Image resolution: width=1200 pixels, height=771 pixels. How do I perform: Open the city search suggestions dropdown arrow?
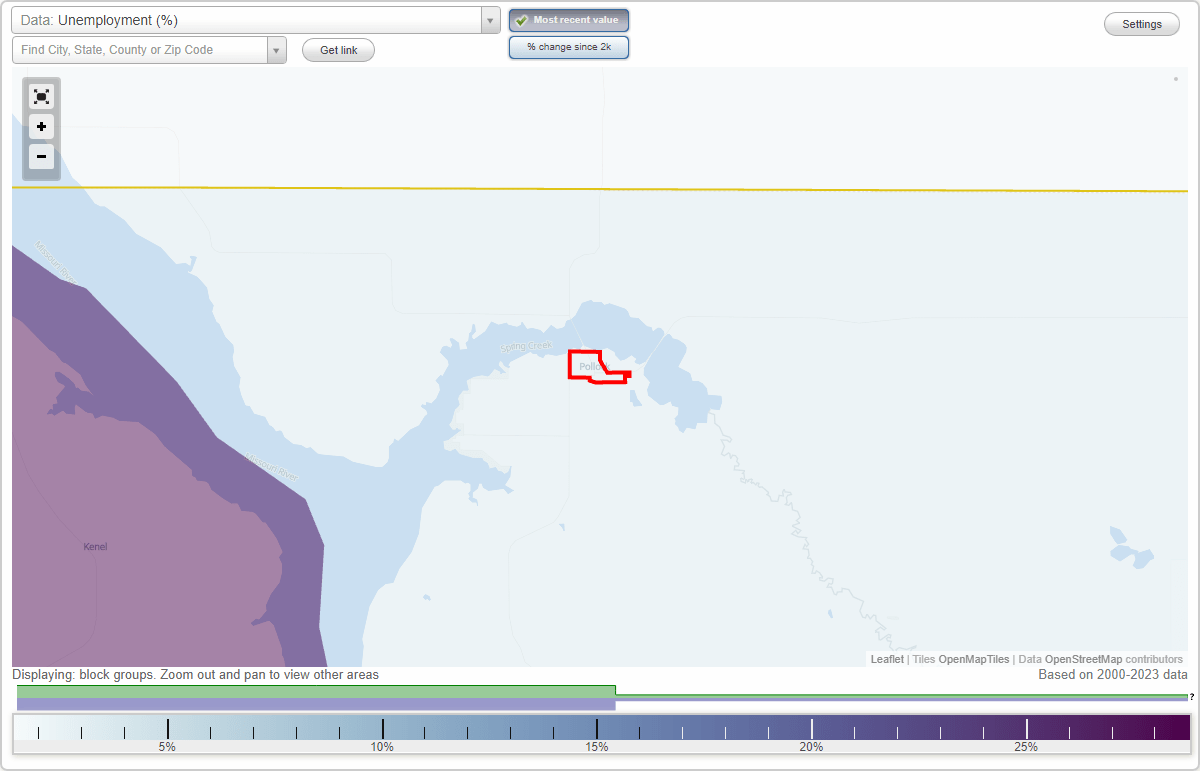pyautogui.click(x=277, y=49)
